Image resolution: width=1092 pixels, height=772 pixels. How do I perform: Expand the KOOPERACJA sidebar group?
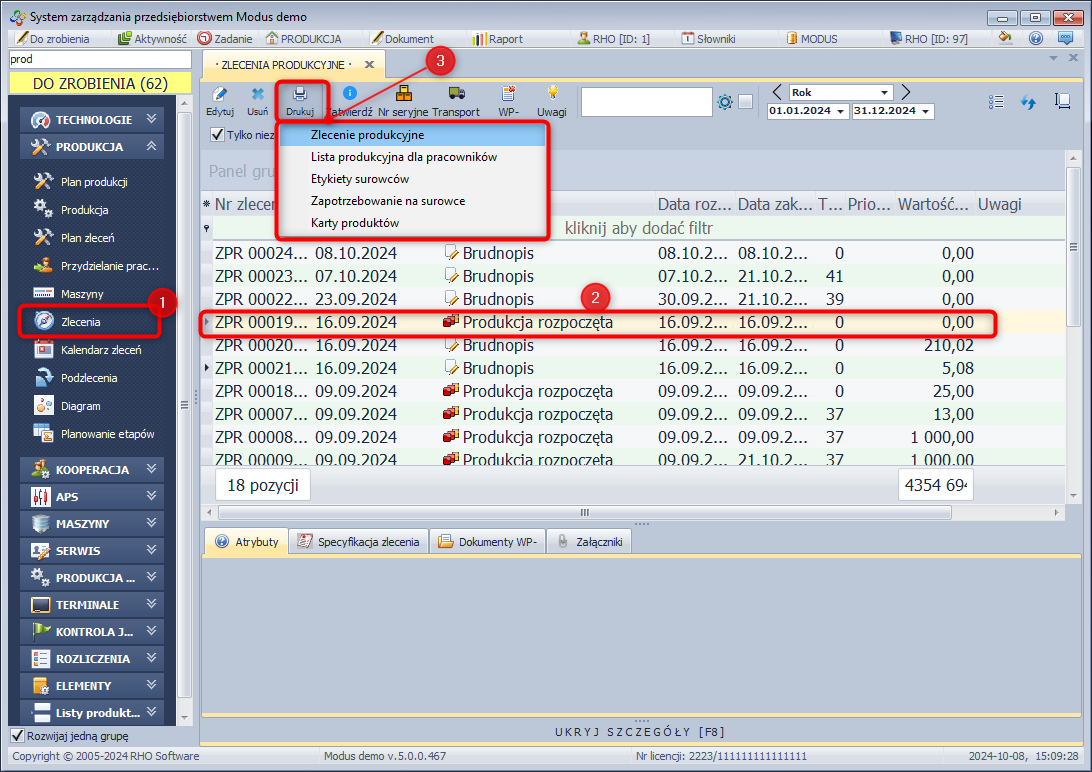coord(94,469)
